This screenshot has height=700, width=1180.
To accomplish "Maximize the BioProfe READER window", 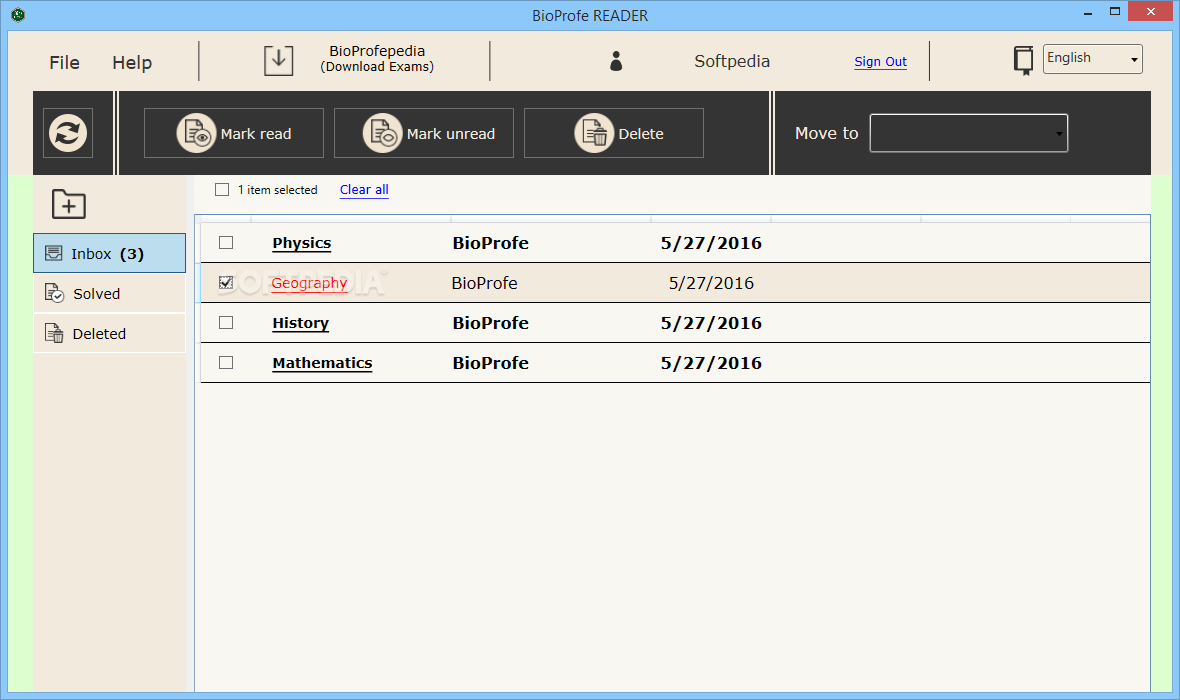I will (1115, 11).
